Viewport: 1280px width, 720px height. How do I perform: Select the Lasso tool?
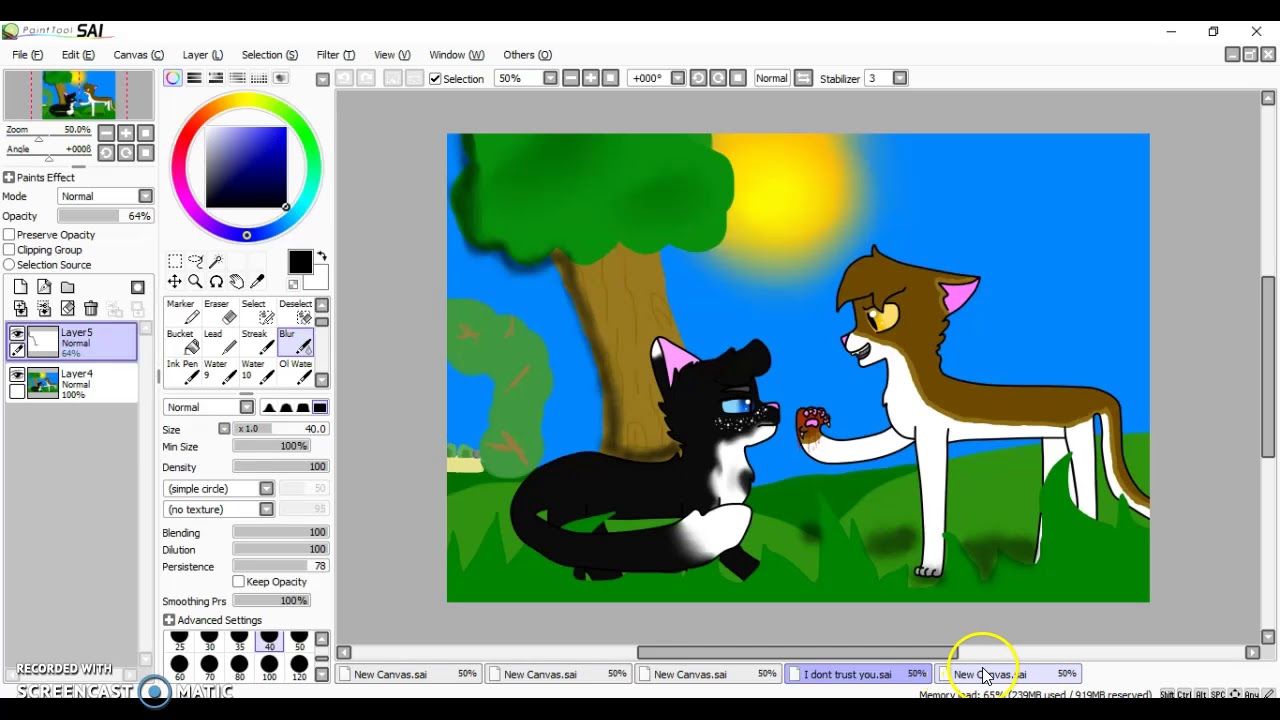(196, 261)
